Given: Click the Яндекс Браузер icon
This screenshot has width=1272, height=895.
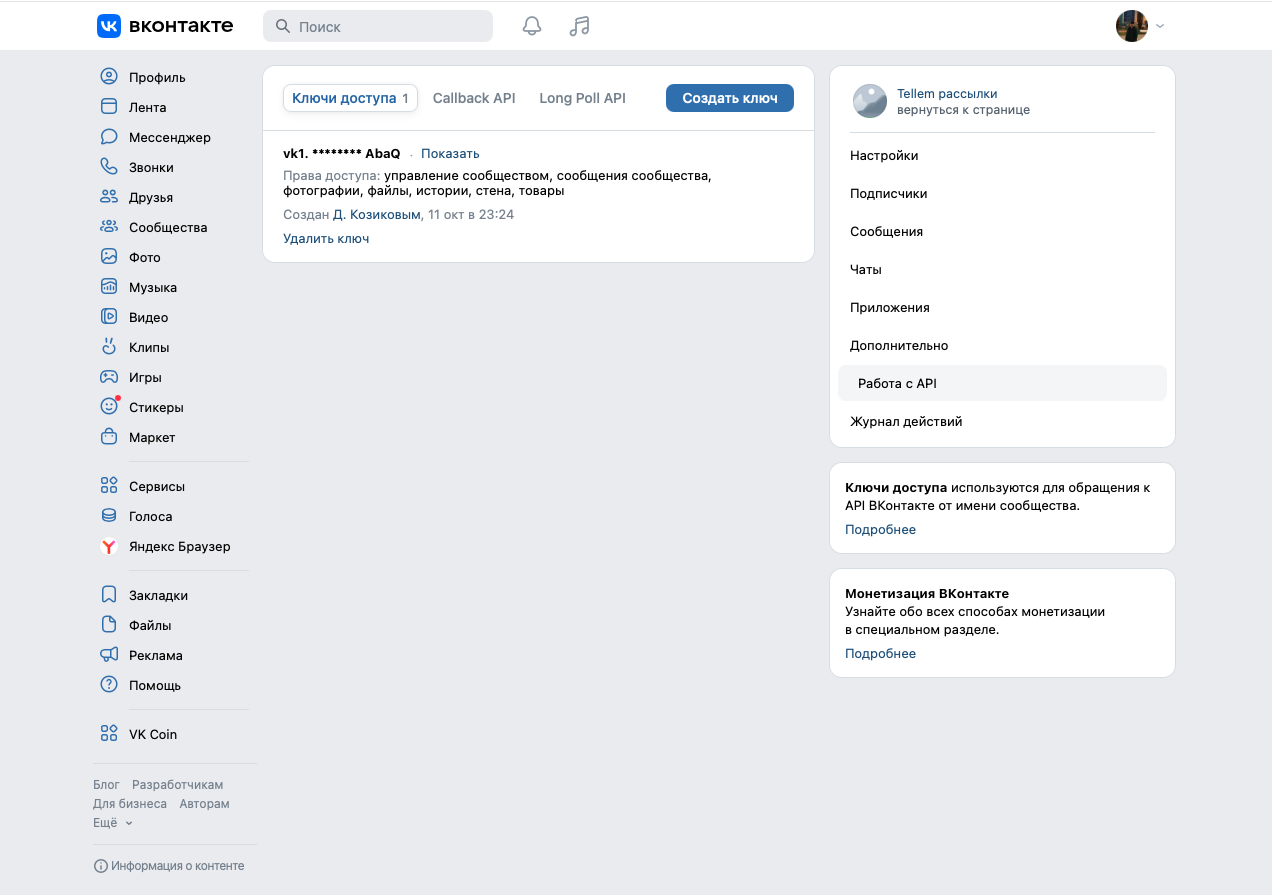Looking at the screenshot, I should click(109, 546).
